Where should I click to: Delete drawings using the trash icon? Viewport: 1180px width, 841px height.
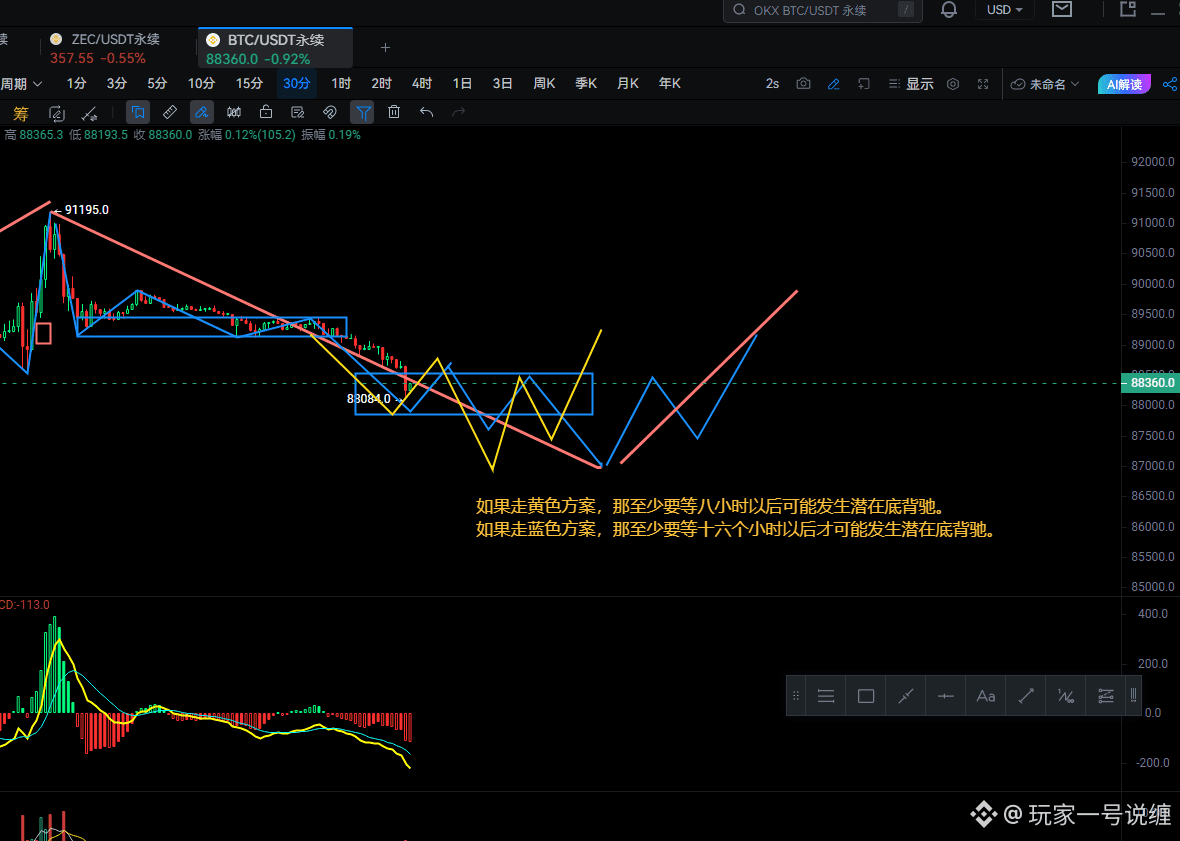click(394, 112)
